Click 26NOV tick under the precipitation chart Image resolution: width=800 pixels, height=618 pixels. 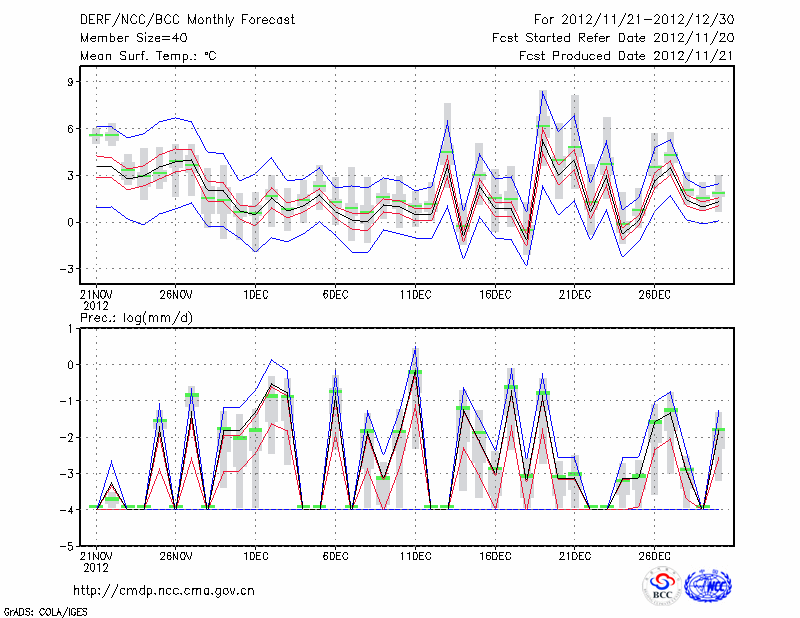pyautogui.click(x=175, y=556)
